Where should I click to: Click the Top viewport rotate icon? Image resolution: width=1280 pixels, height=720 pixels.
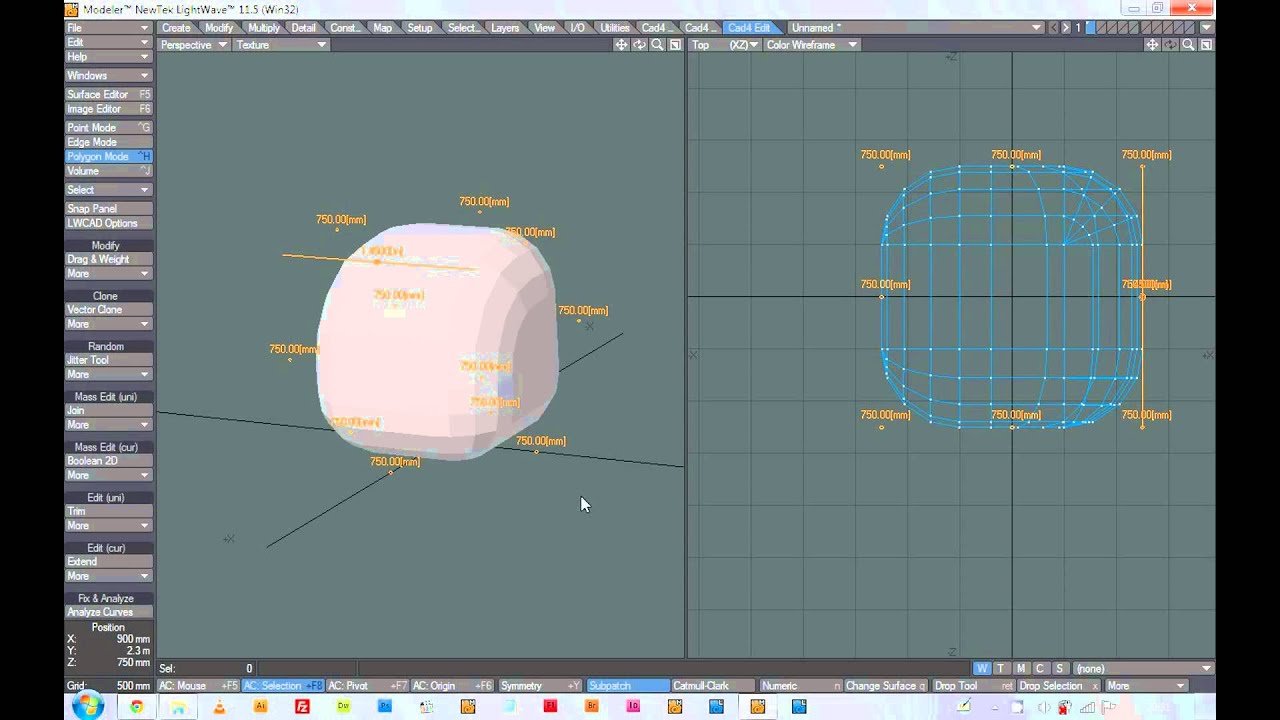1170,45
